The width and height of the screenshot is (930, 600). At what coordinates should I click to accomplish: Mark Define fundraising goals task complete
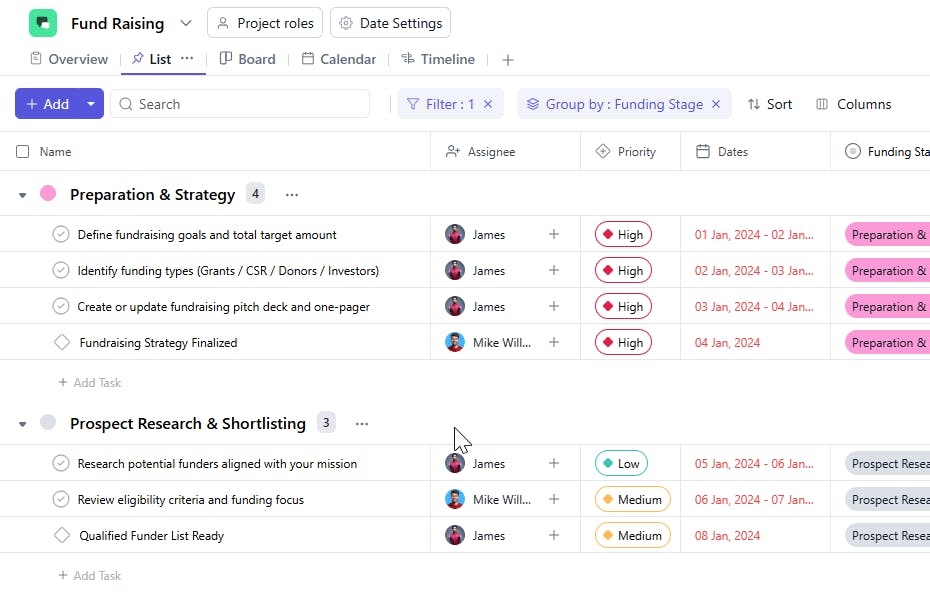60,235
